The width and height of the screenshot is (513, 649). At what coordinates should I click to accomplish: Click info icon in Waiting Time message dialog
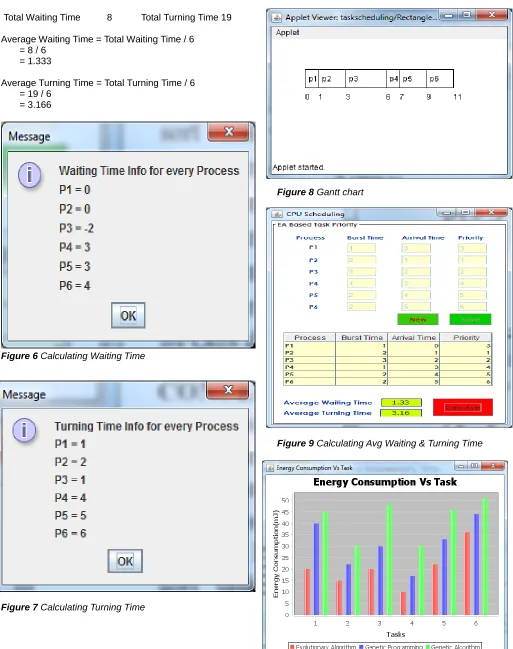(x=29, y=175)
